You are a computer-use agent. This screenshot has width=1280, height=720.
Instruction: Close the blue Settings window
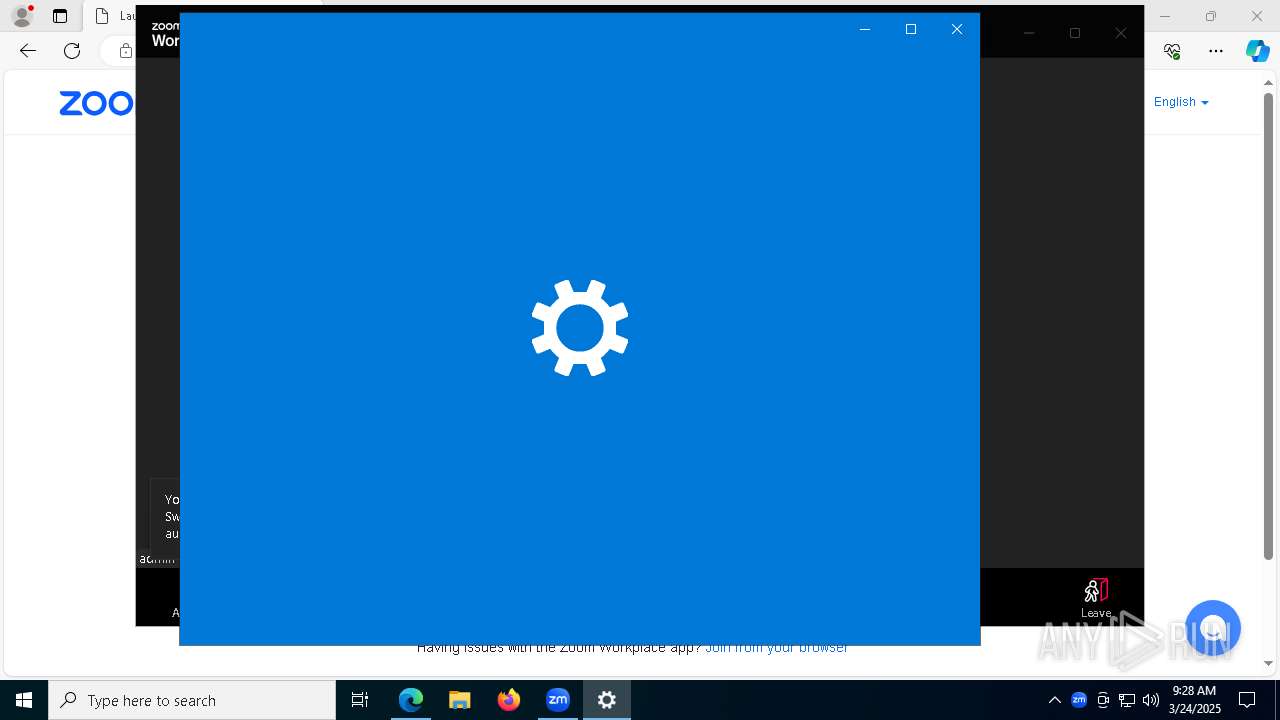point(957,29)
